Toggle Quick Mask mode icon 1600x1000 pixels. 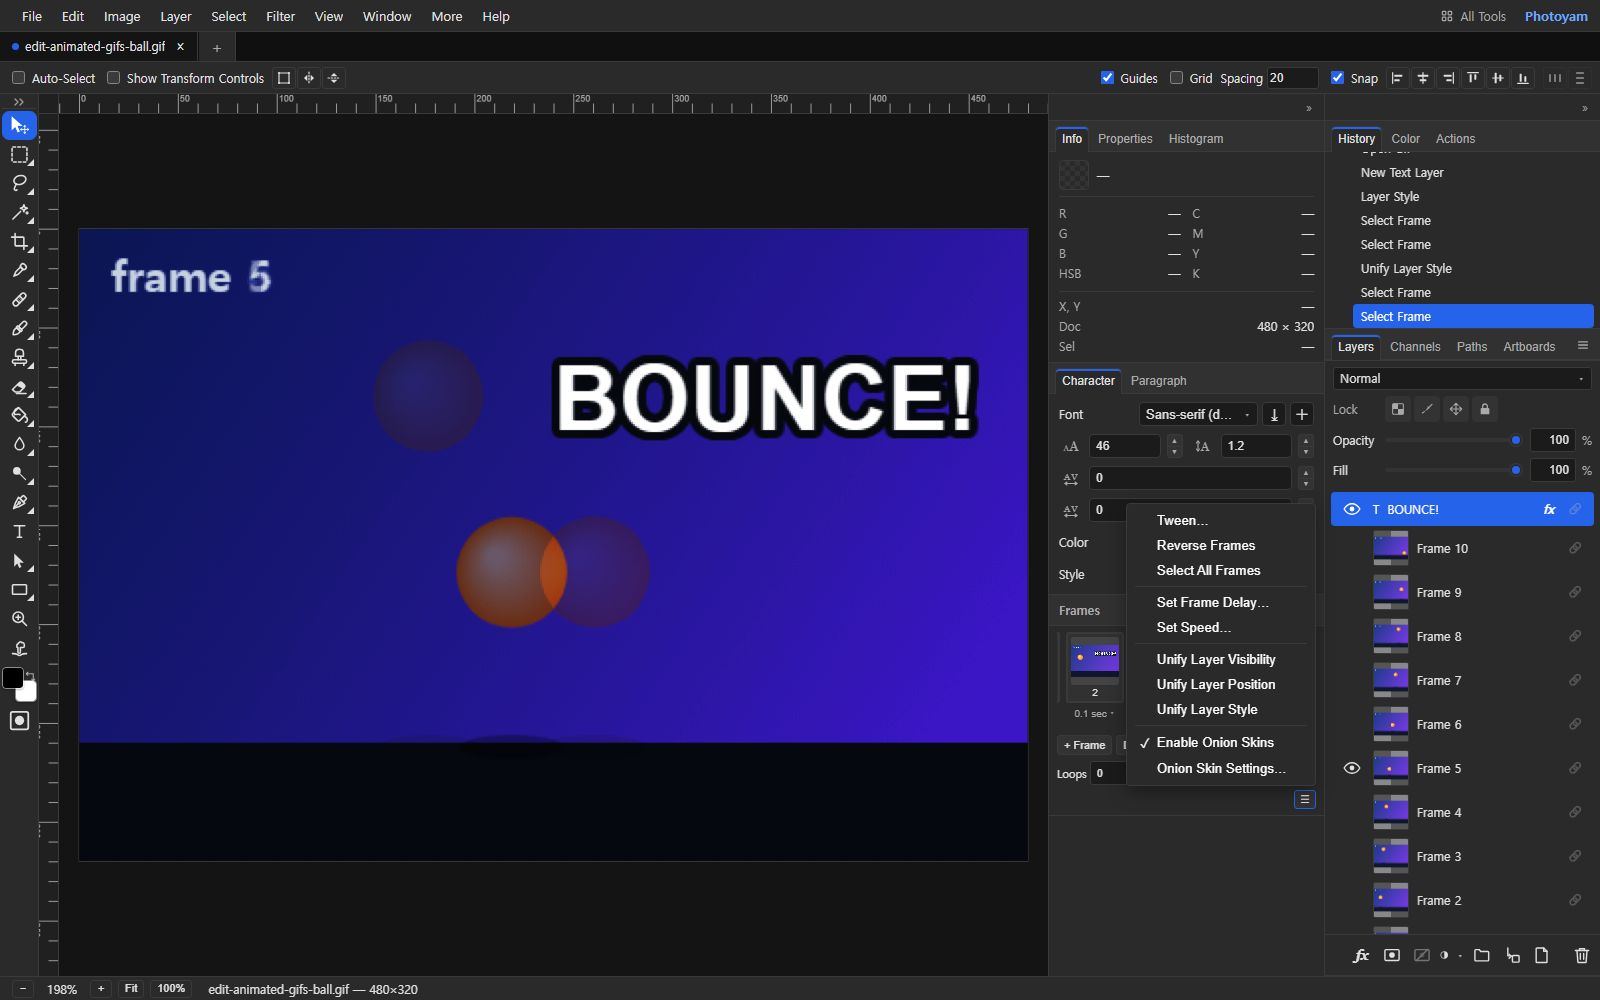(19, 721)
